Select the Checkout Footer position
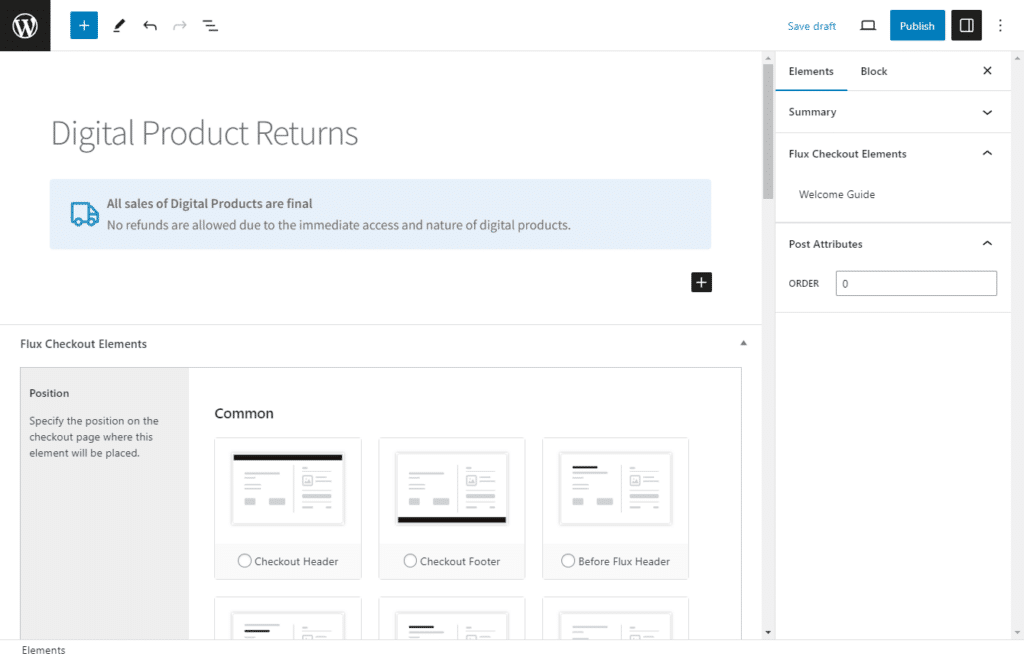The width and height of the screenshot is (1024, 660). [x=409, y=561]
